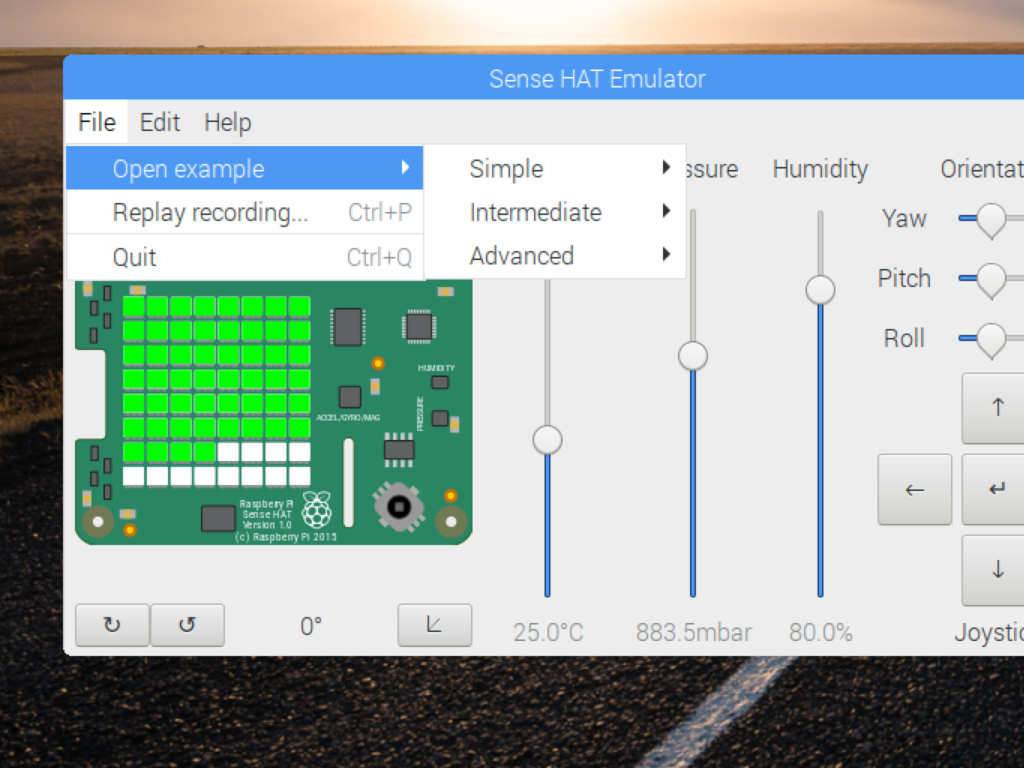Image resolution: width=1024 pixels, height=768 pixels.
Task: Expand the Advanced examples submenu
Action: (555, 256)
